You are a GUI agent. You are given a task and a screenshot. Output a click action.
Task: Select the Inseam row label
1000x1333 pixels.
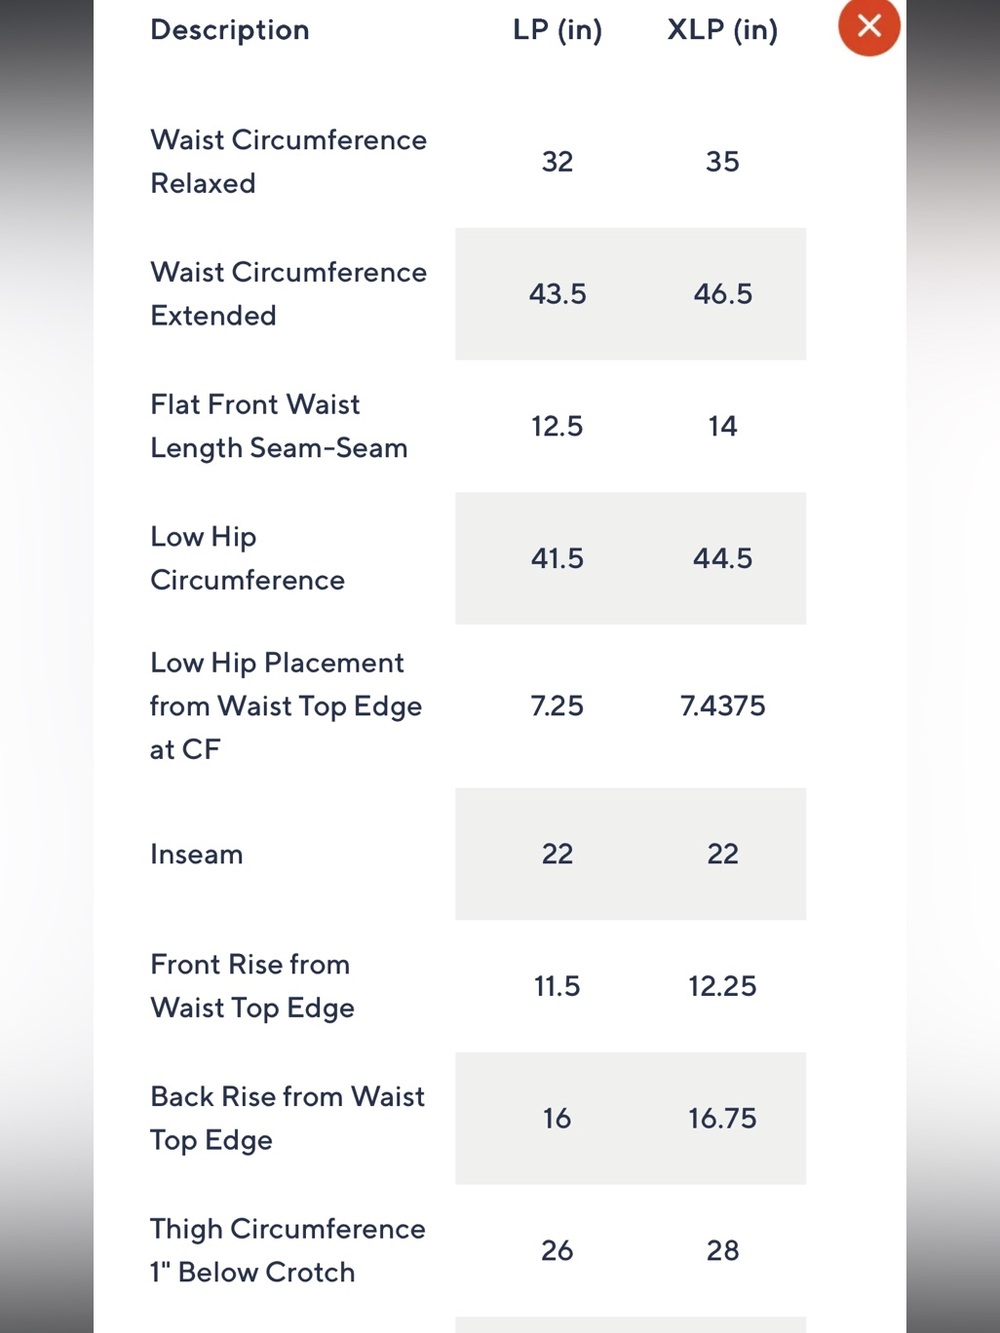196,854
